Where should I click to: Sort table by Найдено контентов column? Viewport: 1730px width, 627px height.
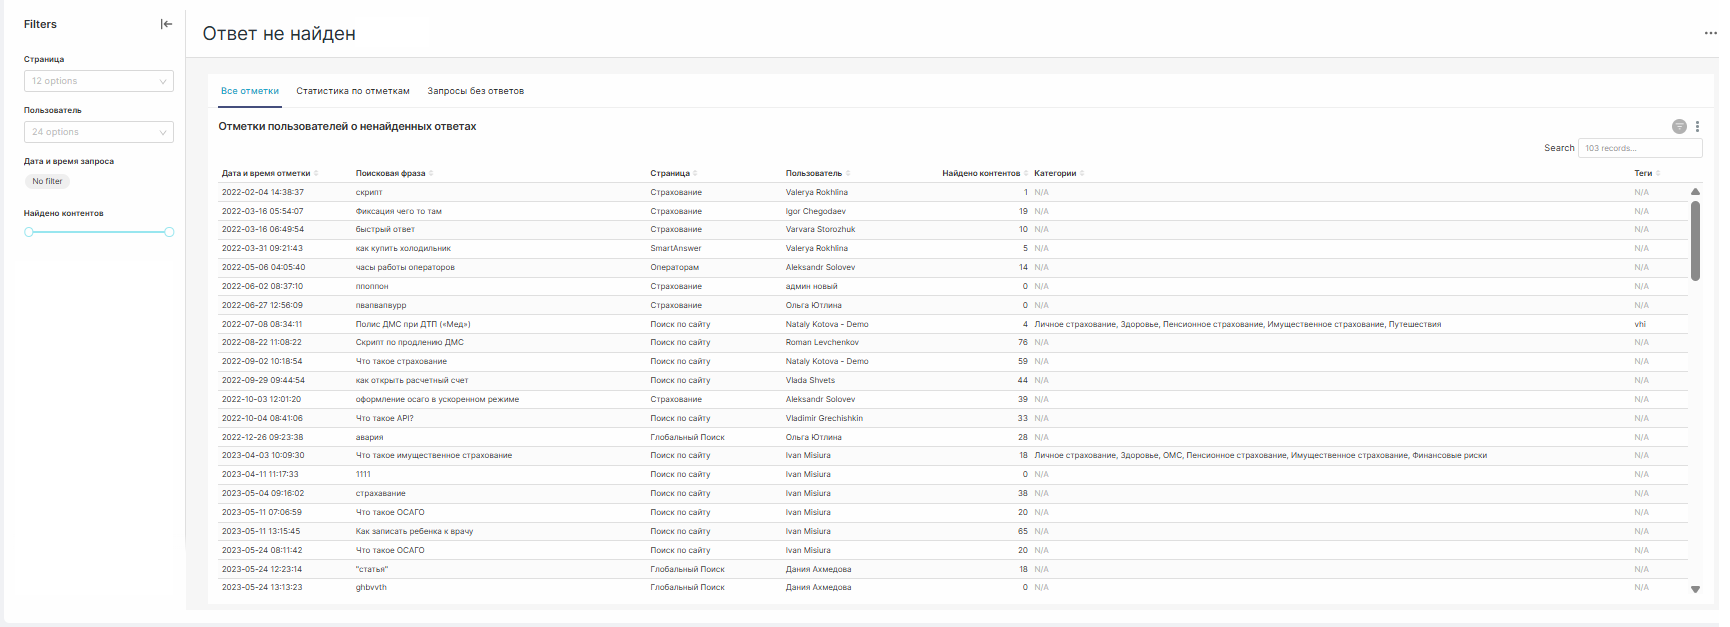click(981, 173)
